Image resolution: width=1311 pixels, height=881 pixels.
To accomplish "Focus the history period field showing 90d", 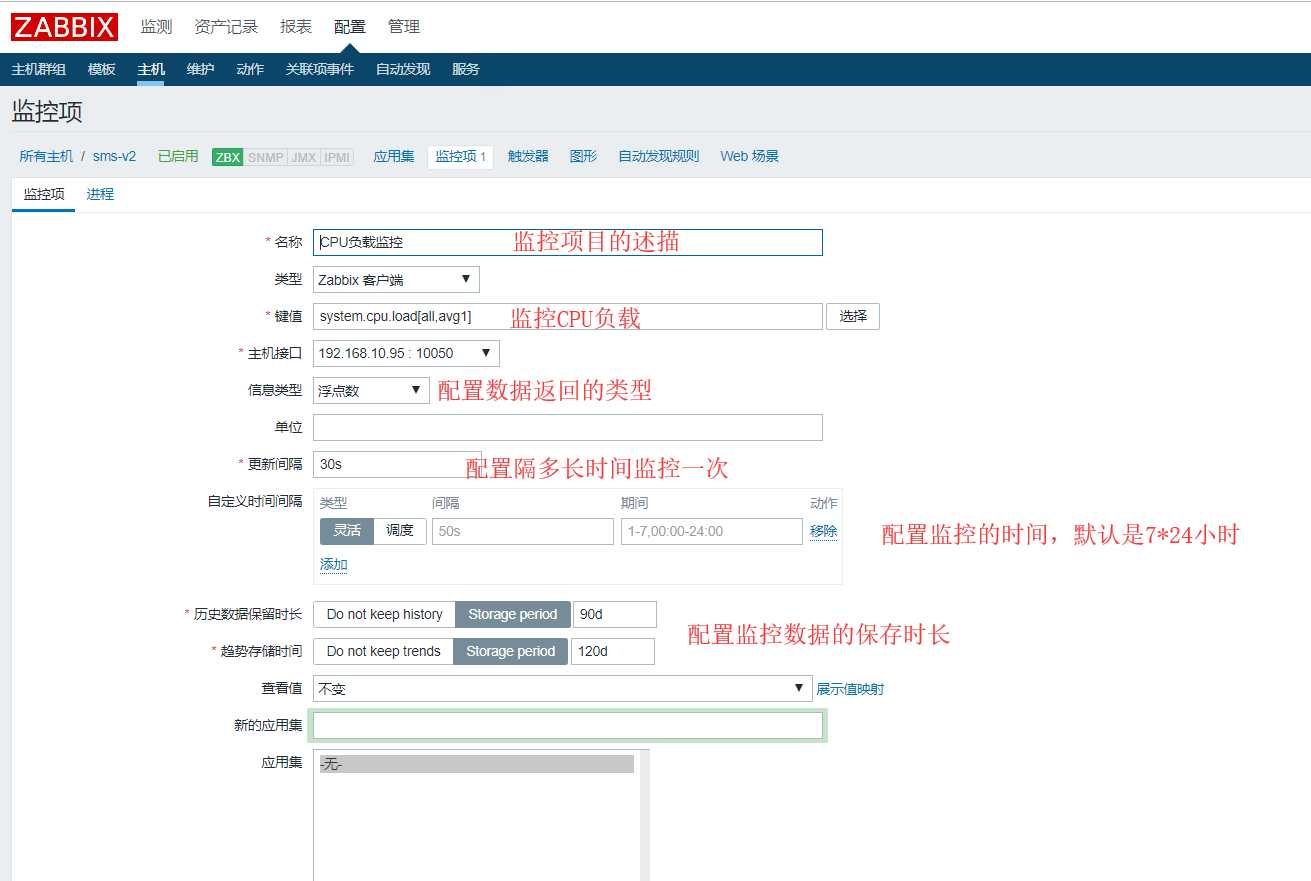I will coord(615,614).
